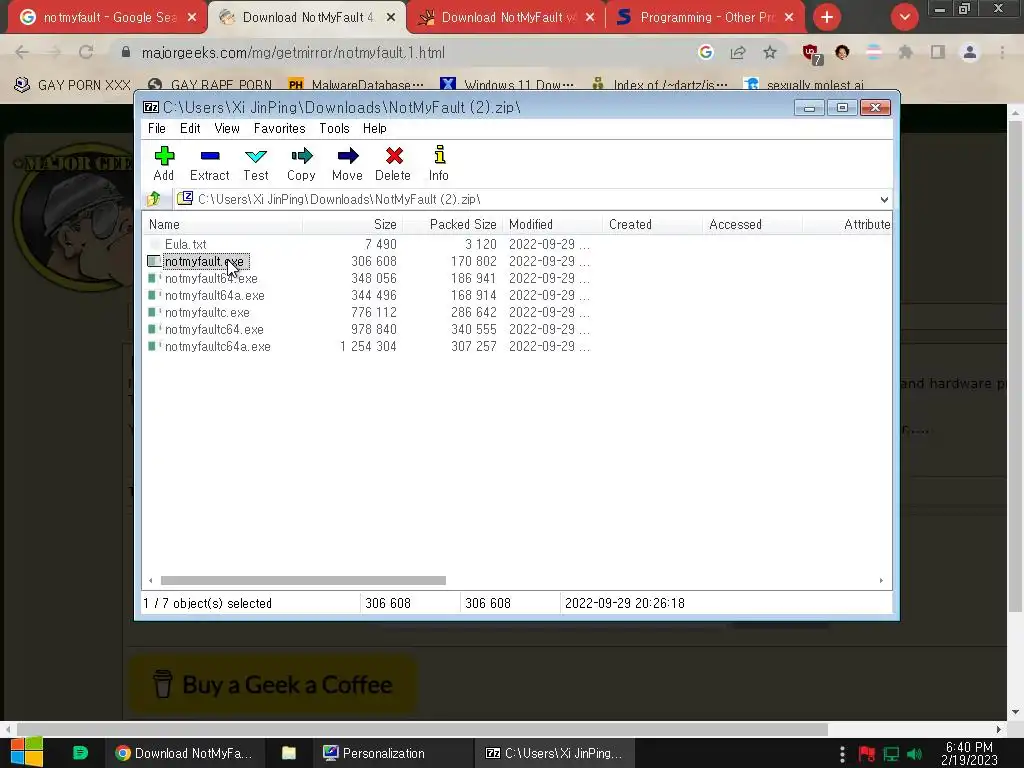Select the Copy toolbar icon
Screen dimensions: 1024x768
coord(301,163)
